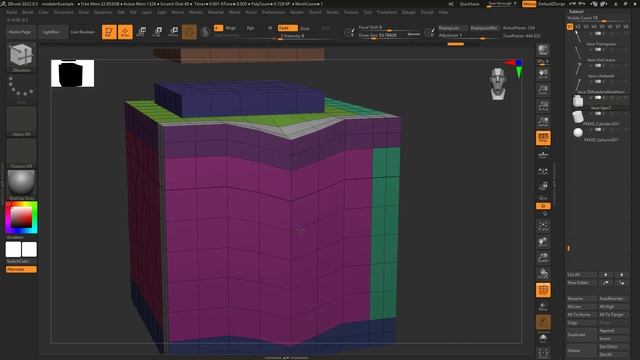
Task: Click the black silhouette thumbnail preview
Action: click(72, 73)
